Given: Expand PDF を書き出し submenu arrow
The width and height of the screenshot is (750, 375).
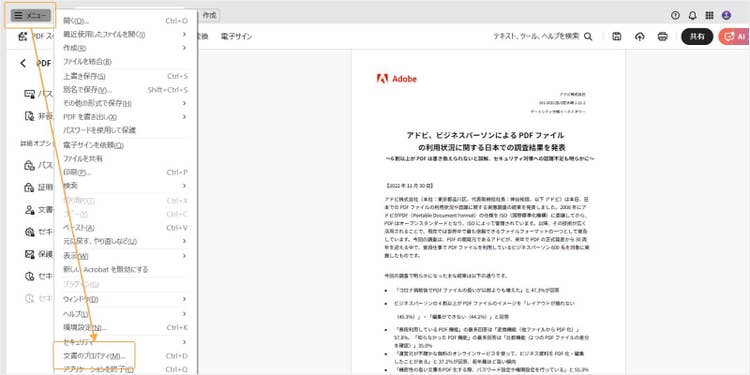Looking at the screenshot, I should pos(185,117).
